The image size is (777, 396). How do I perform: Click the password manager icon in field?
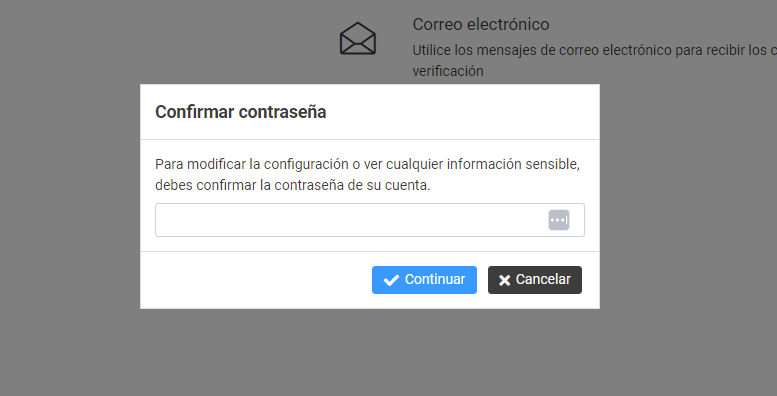pyautogui.click(x=558, y=220)
